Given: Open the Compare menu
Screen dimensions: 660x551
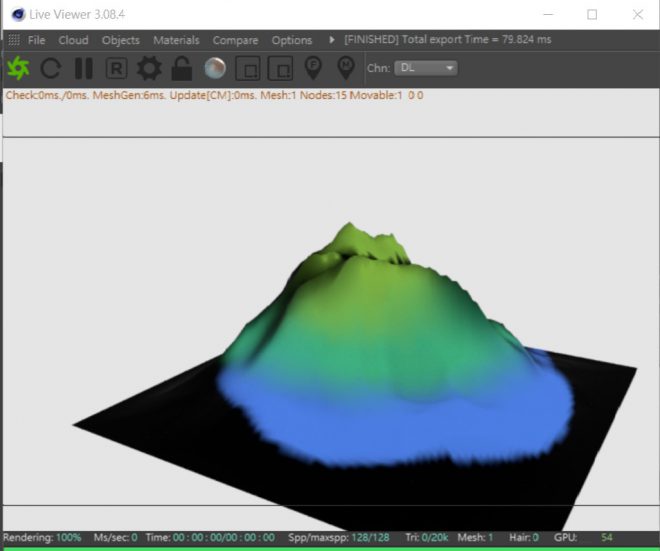Looking at the screenshot, I should point(235,40).
